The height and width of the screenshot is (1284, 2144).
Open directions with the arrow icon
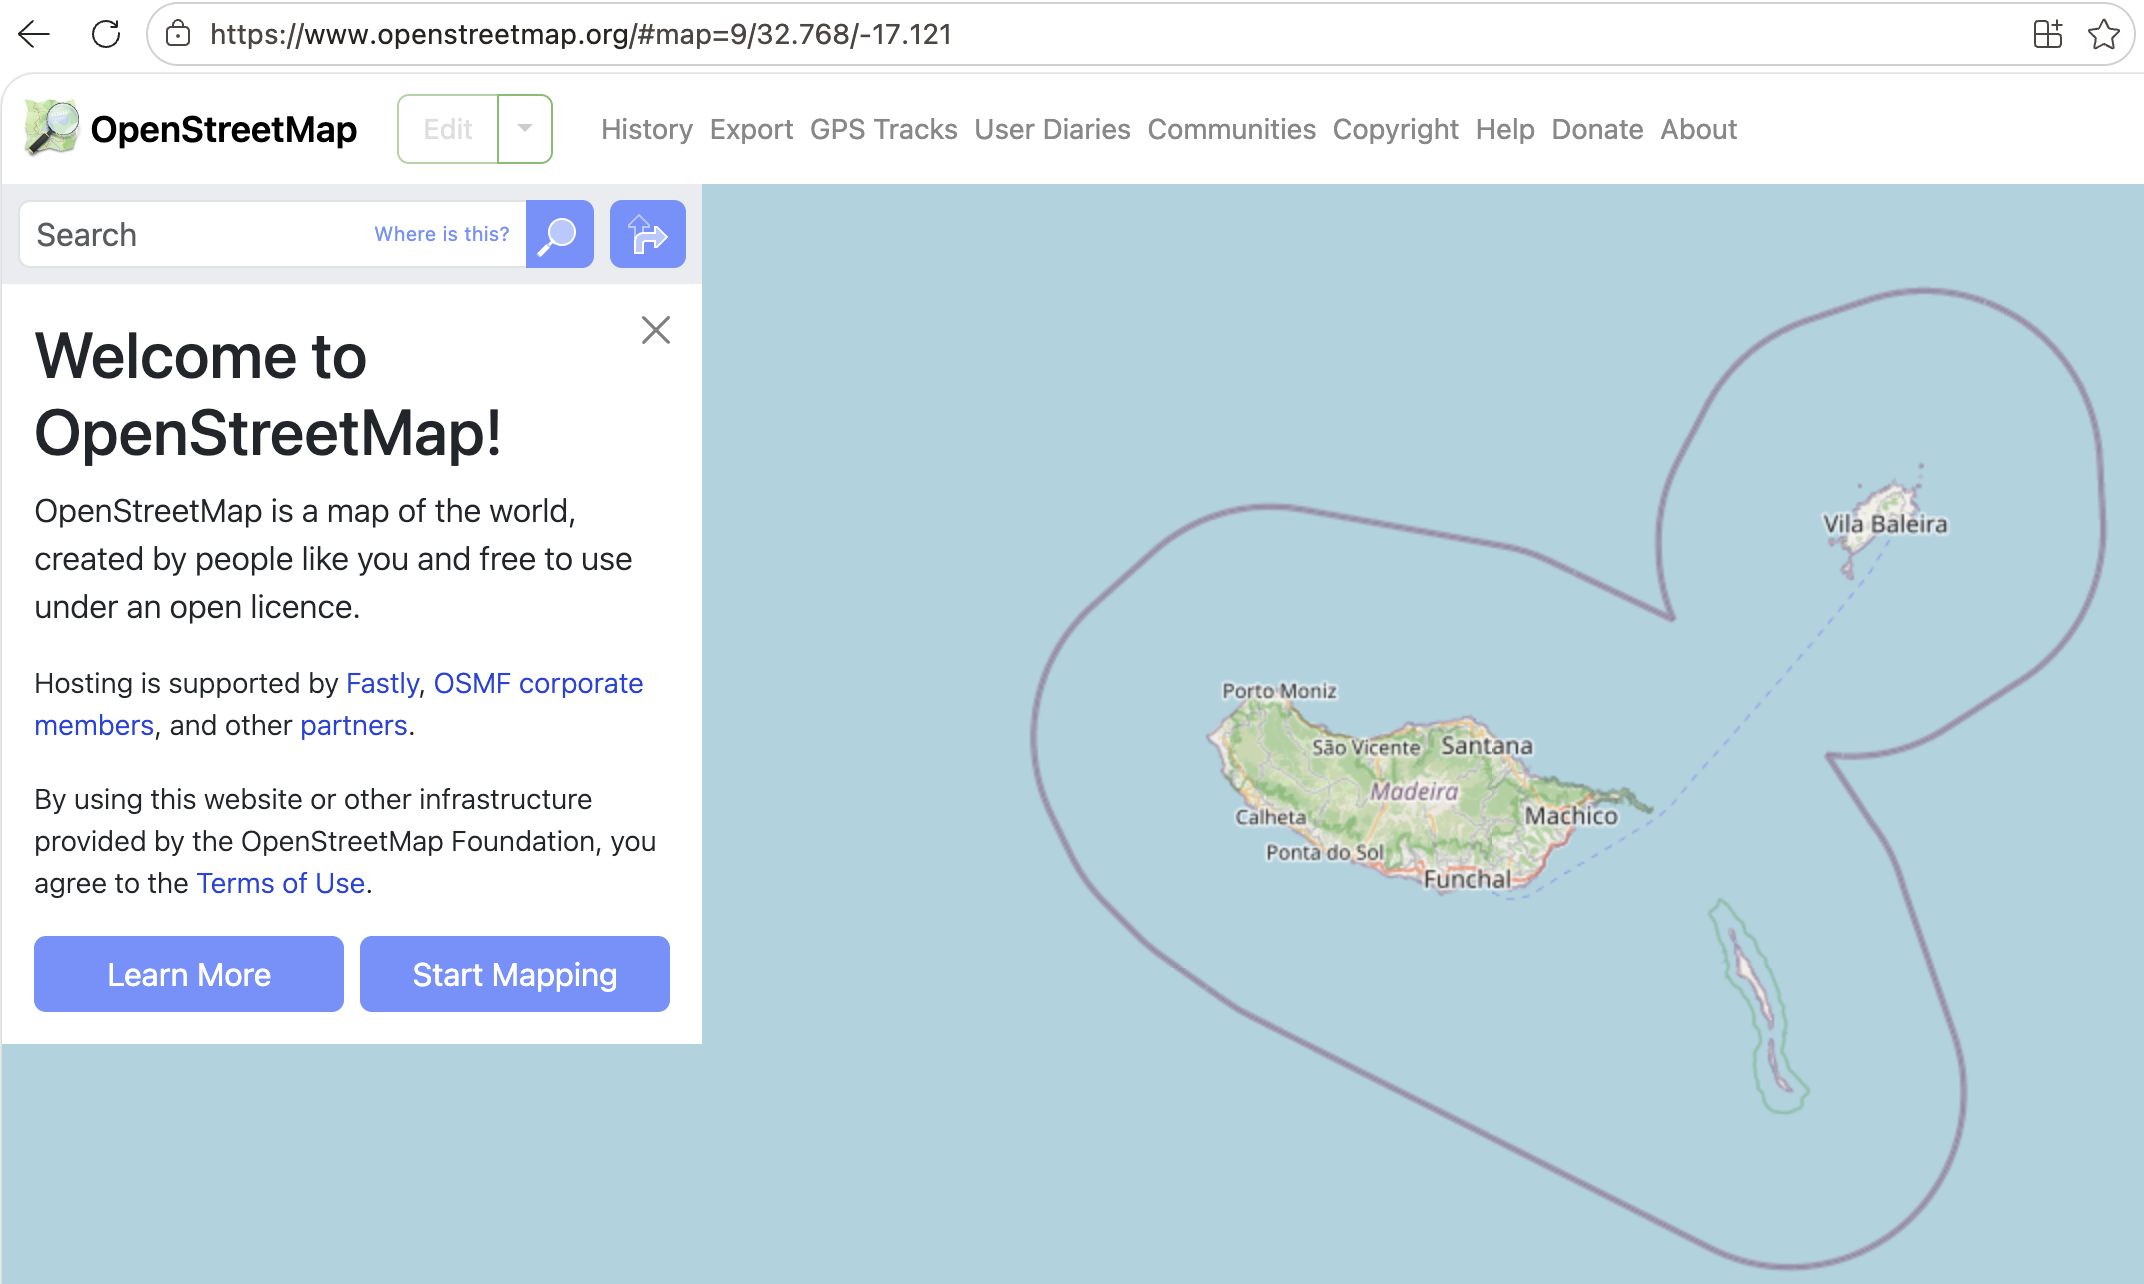click(x=647, y=234)
